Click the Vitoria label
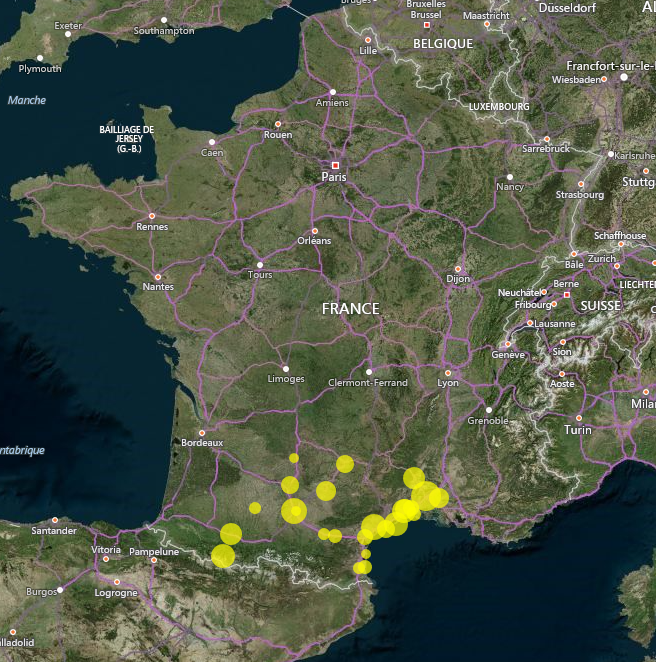This screenshot has height=662, width=656. pos(106,550)
